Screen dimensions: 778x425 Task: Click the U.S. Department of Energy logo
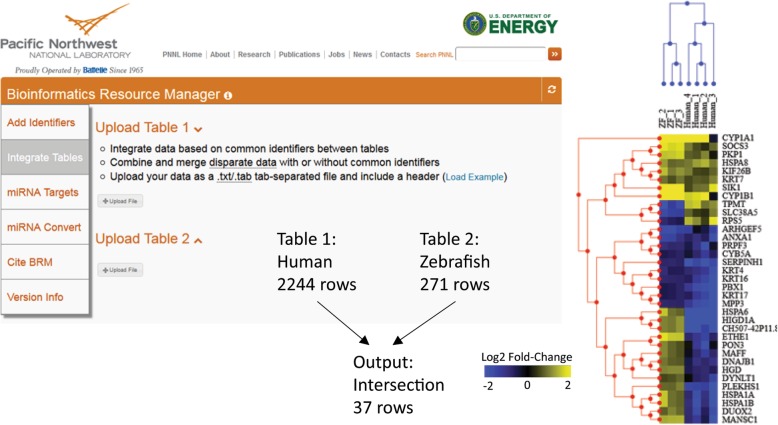pyautogui.click(x=510, y=24)
